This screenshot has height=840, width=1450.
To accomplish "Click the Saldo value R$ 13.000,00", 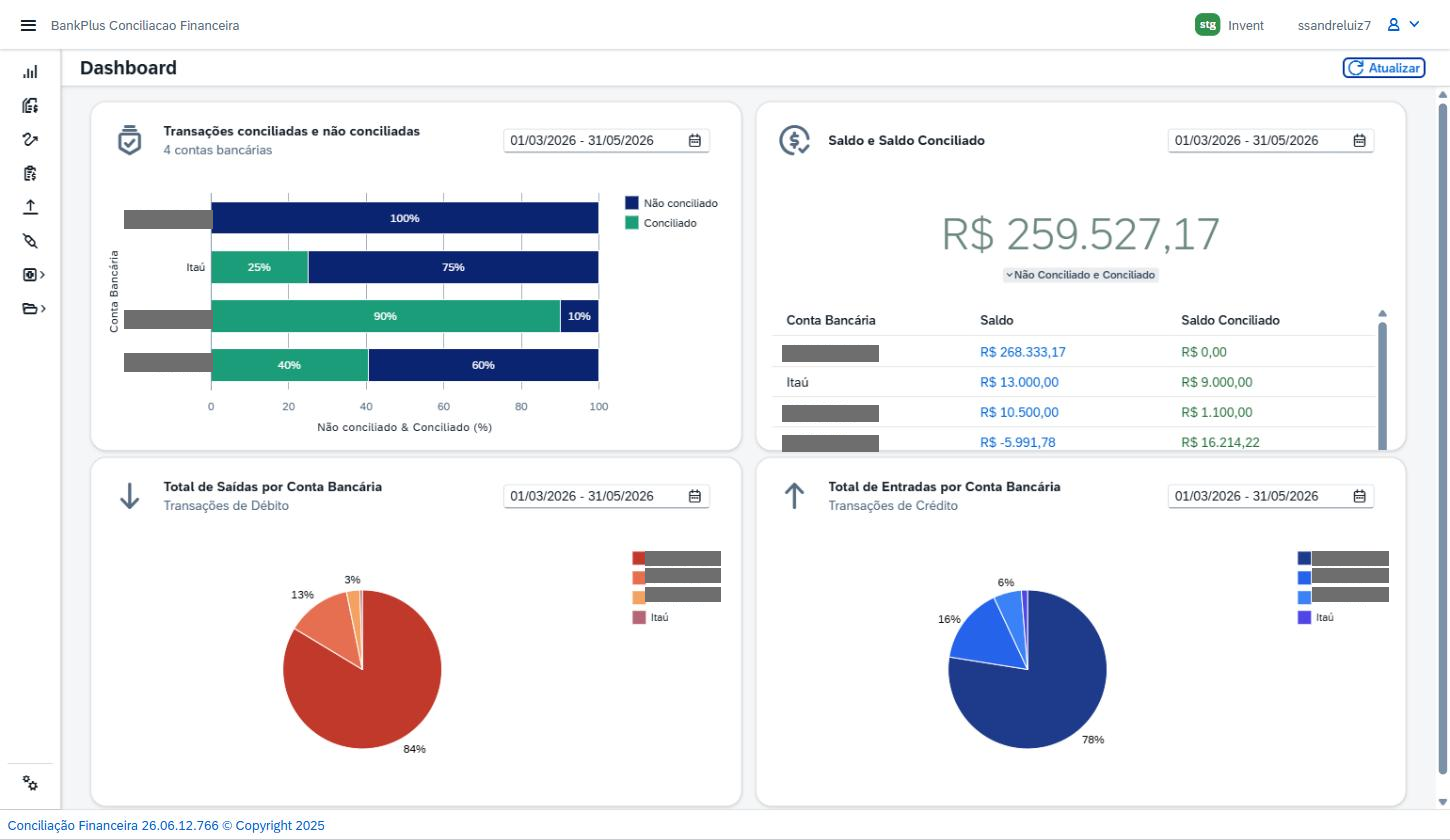I will click(1019, 382).
